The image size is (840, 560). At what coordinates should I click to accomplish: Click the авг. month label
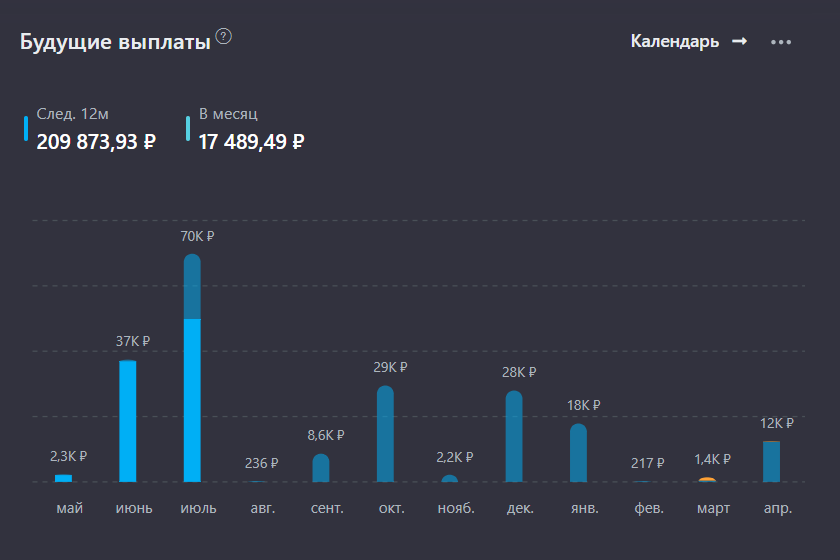pyautogui.click(x=263, y=508)
